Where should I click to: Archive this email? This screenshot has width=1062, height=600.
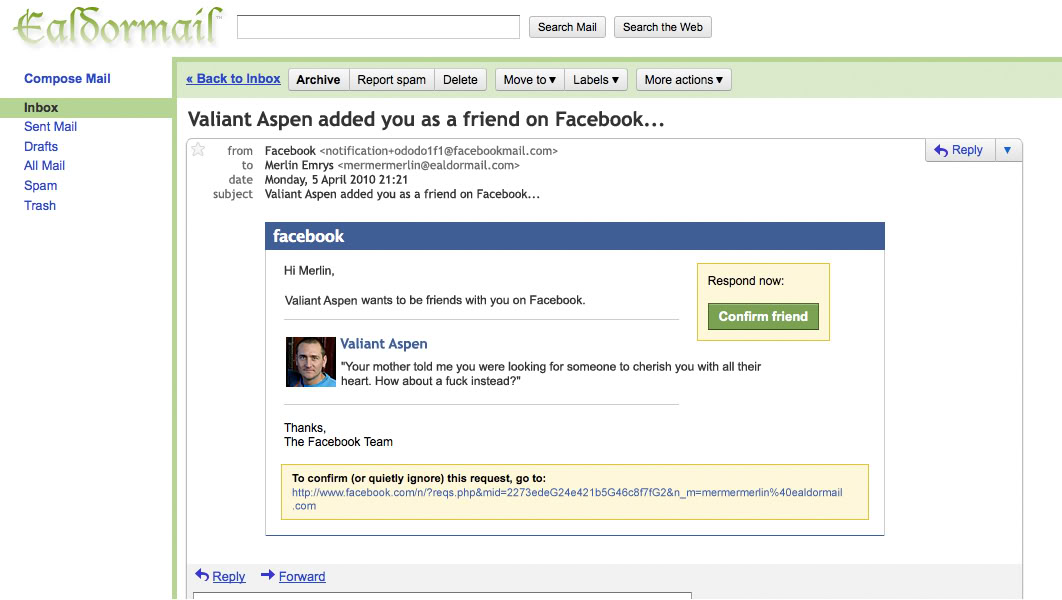[x=318, y=80]
